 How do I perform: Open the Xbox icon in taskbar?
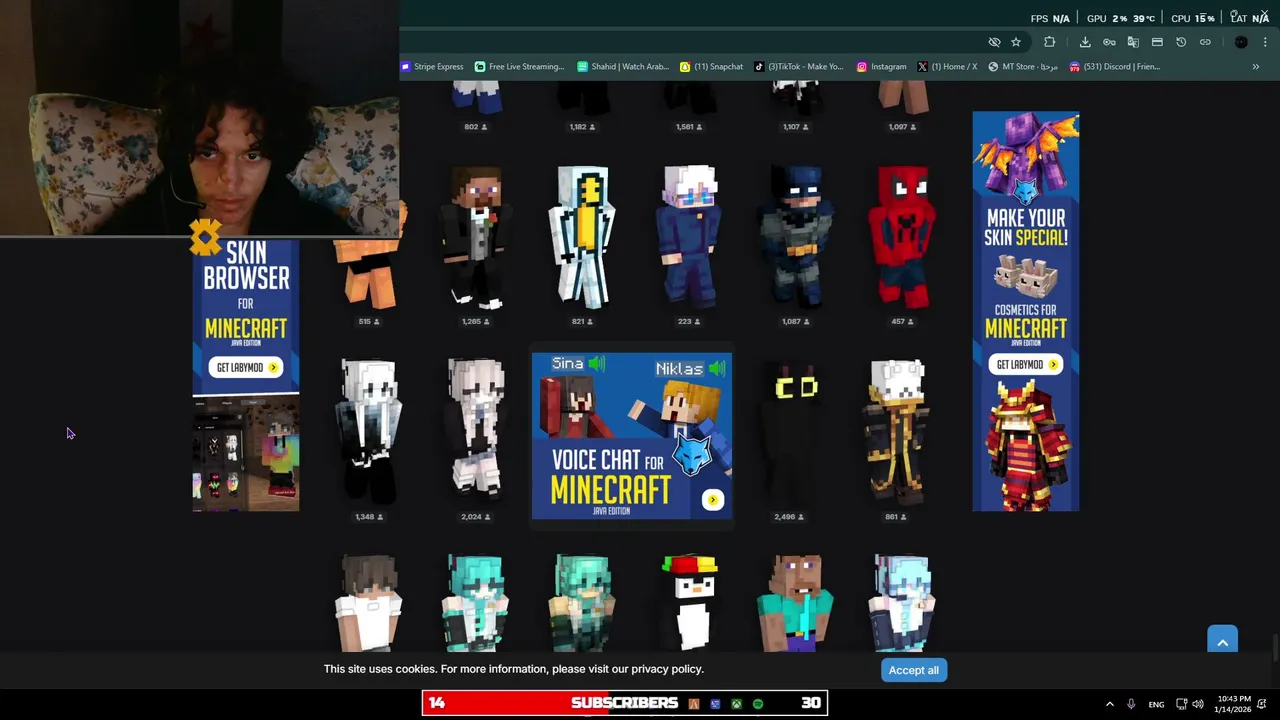pyautogui.click(x=737, y=704)
